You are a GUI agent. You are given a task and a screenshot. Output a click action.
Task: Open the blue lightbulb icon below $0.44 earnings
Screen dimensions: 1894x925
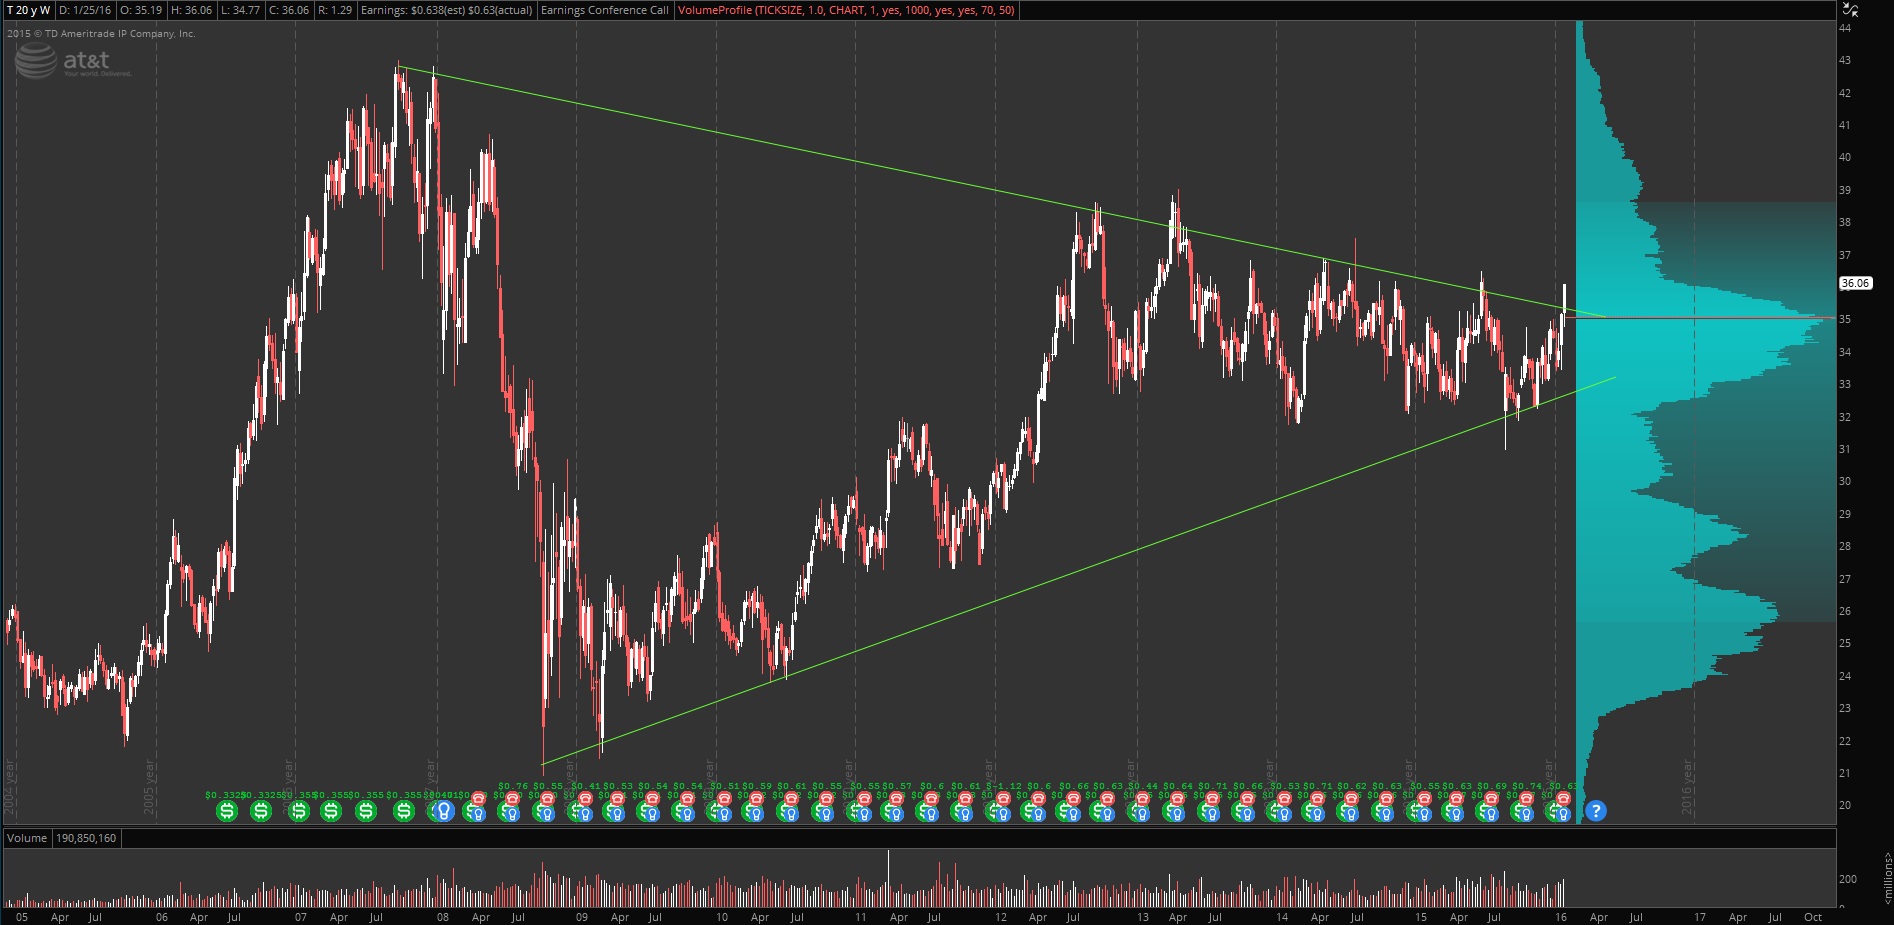(1141, 814)
